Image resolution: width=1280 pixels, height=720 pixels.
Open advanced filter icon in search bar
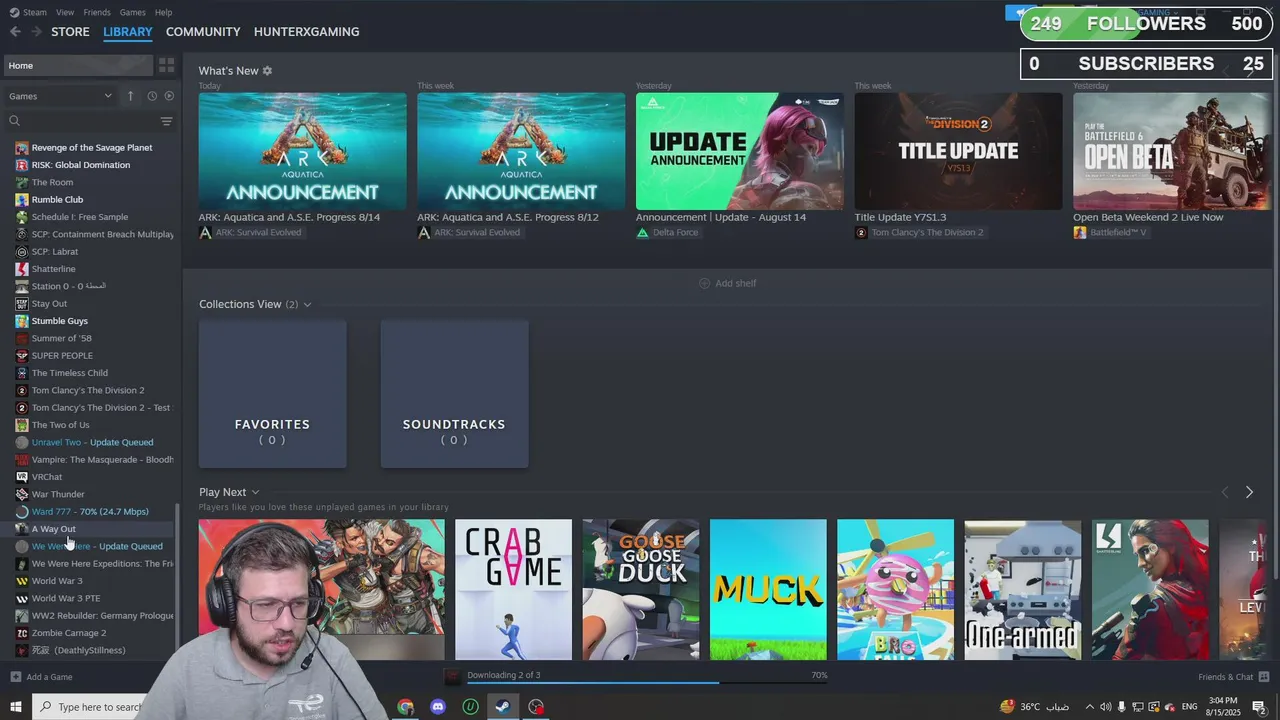coord(166,121)
